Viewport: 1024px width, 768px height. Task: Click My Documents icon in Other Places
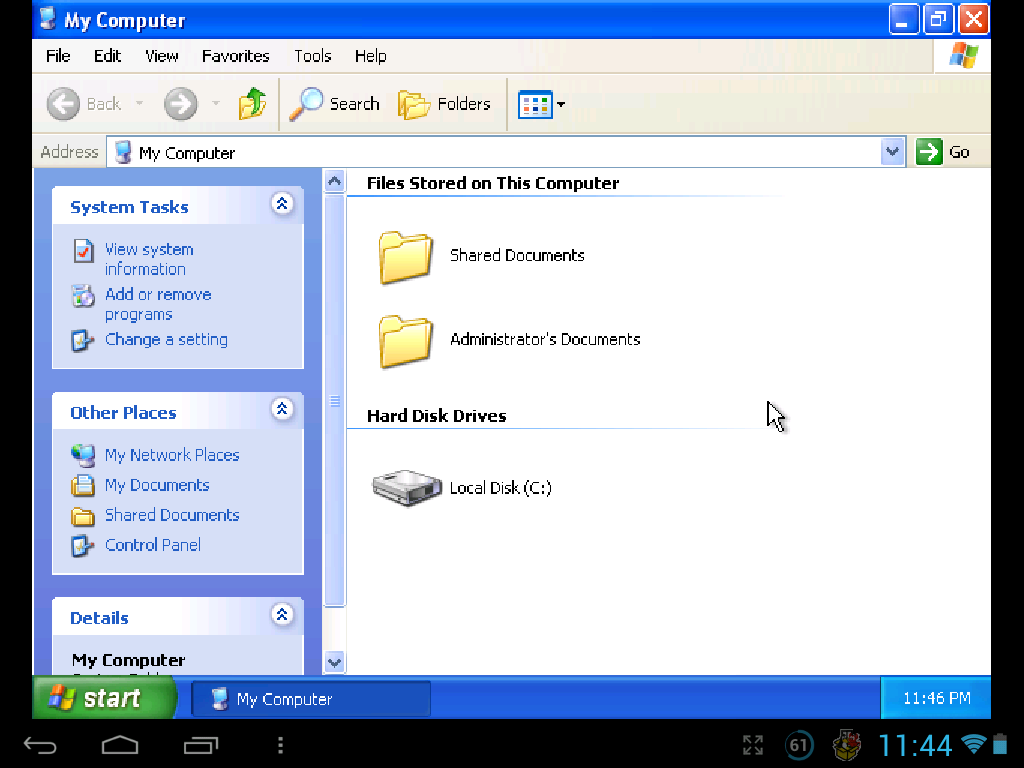[83, 485]
